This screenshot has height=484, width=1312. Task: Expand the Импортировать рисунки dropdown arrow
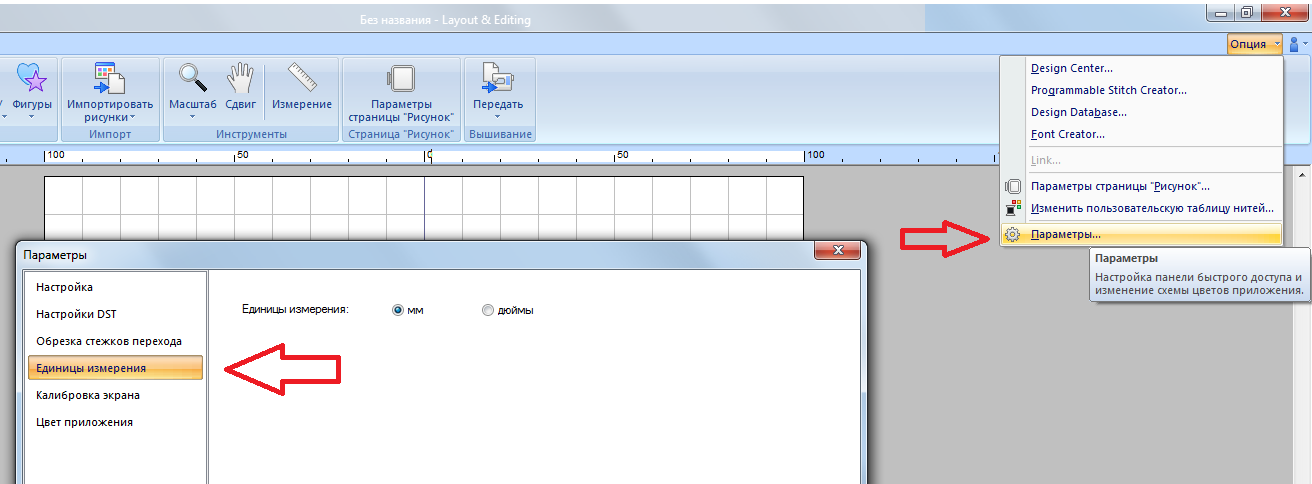pos(133,118)
